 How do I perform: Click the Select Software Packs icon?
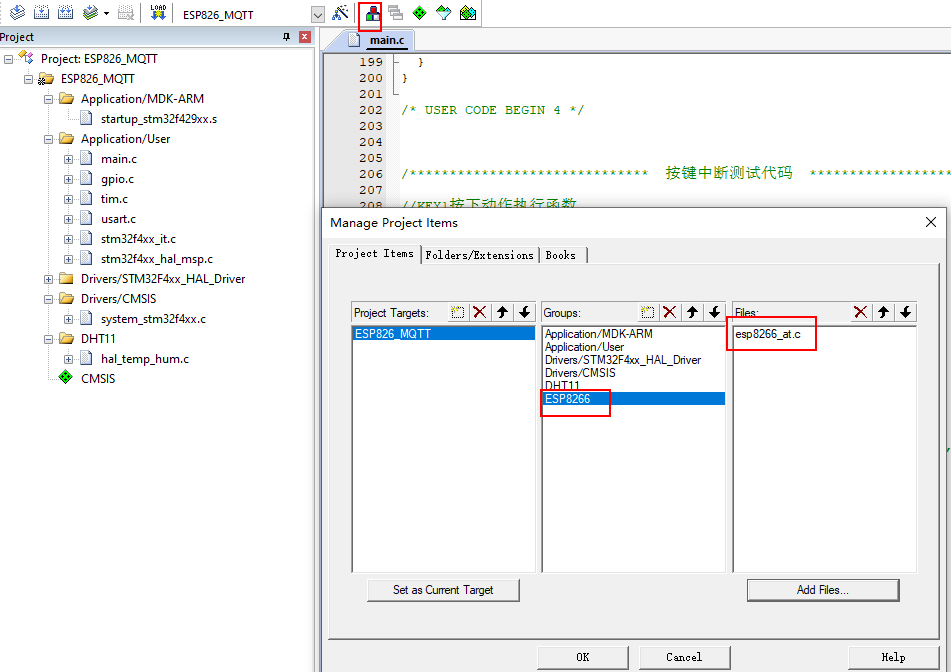point(443,12)
